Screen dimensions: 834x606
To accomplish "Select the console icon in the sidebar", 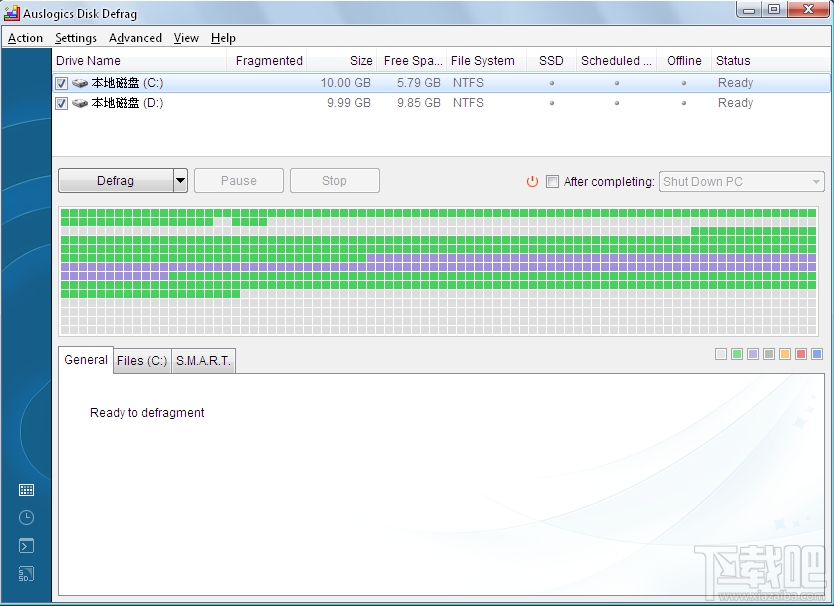I will 26,545.
